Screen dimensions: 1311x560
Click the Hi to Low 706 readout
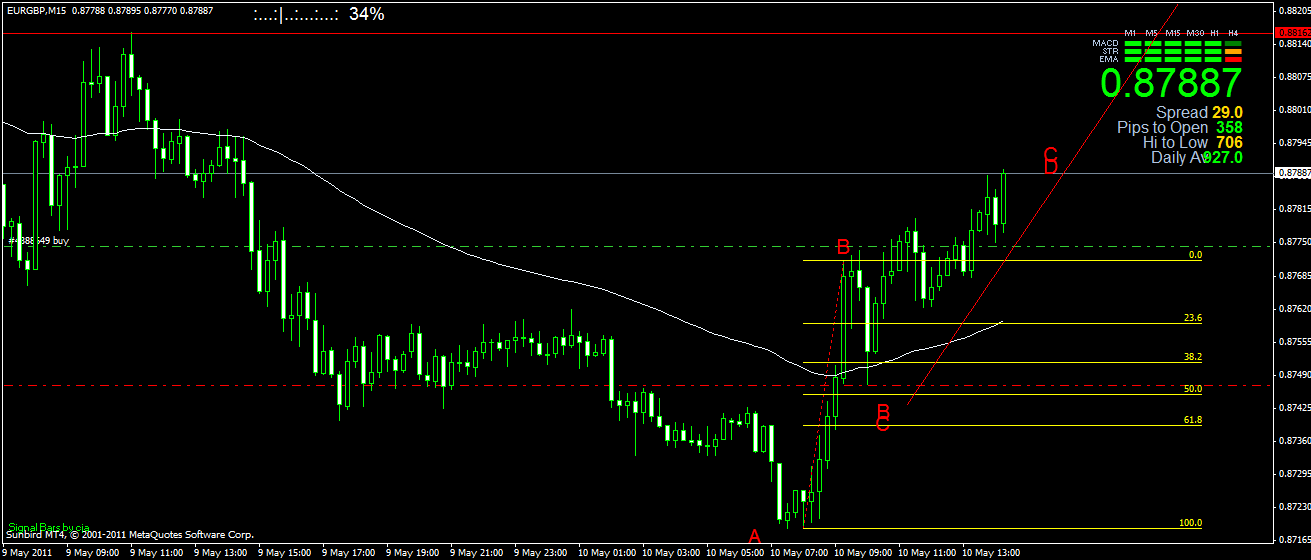click(1193, 143)
